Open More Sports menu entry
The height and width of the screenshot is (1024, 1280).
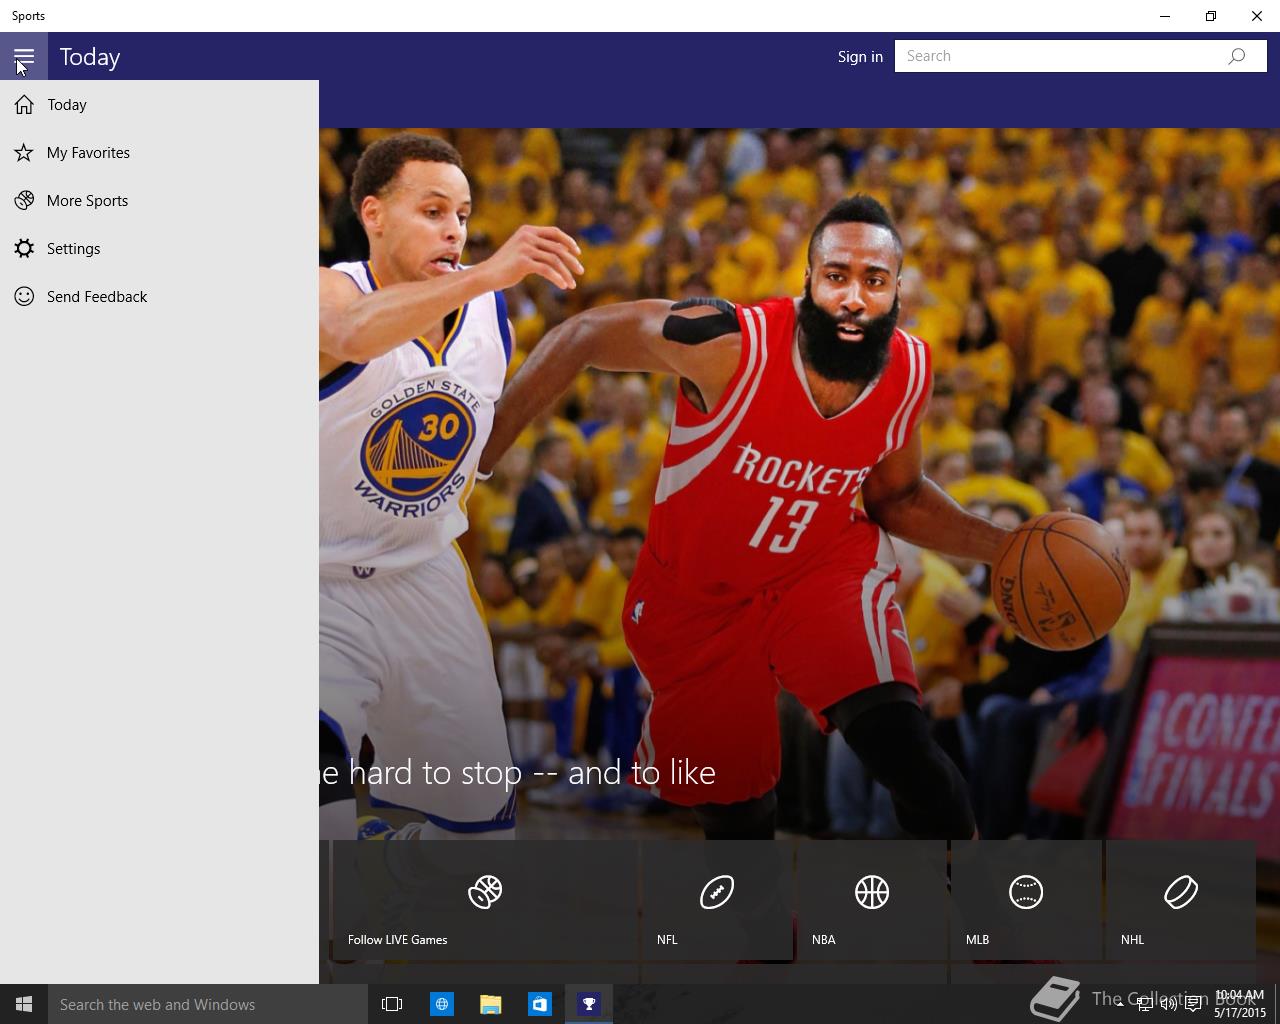coord(159,201)
